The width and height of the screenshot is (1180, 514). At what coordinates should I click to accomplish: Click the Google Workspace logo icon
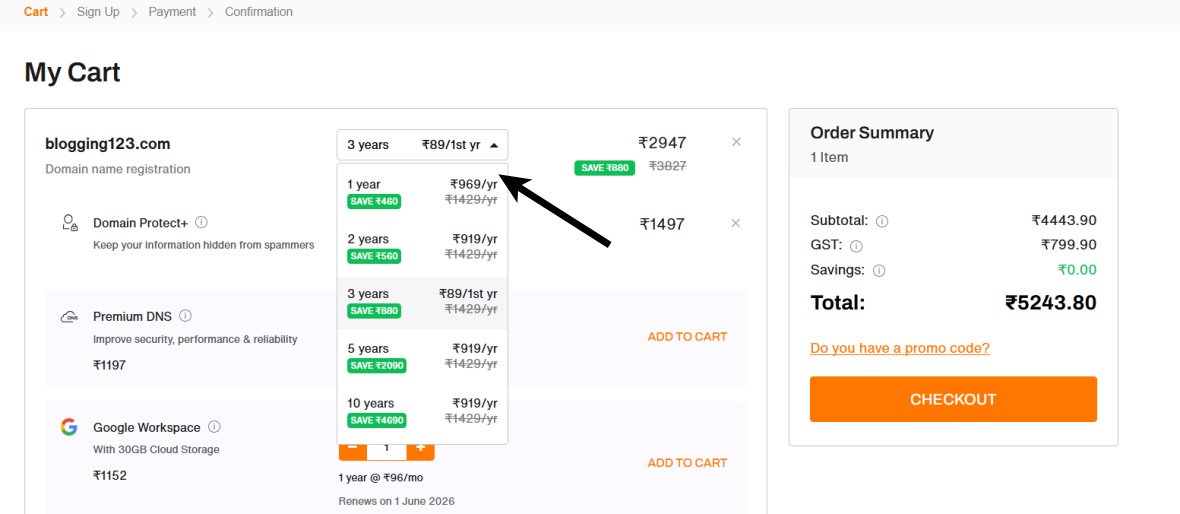(68, 427)
